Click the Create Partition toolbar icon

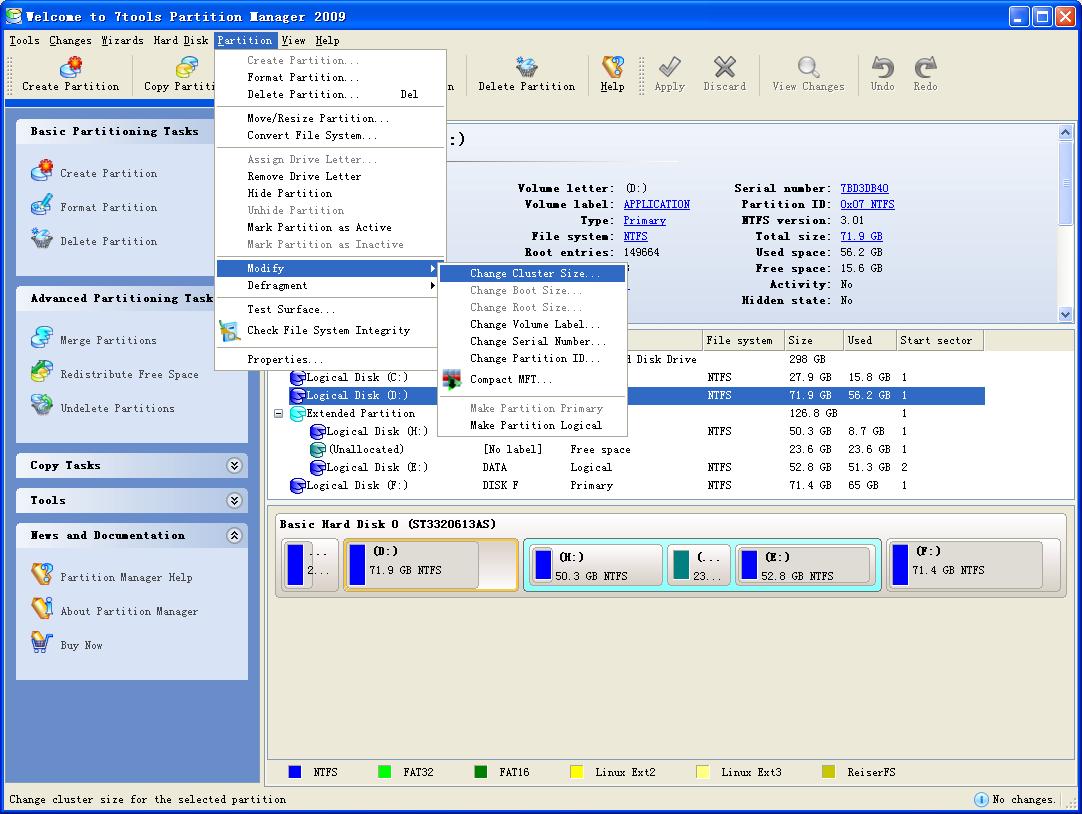70,68
